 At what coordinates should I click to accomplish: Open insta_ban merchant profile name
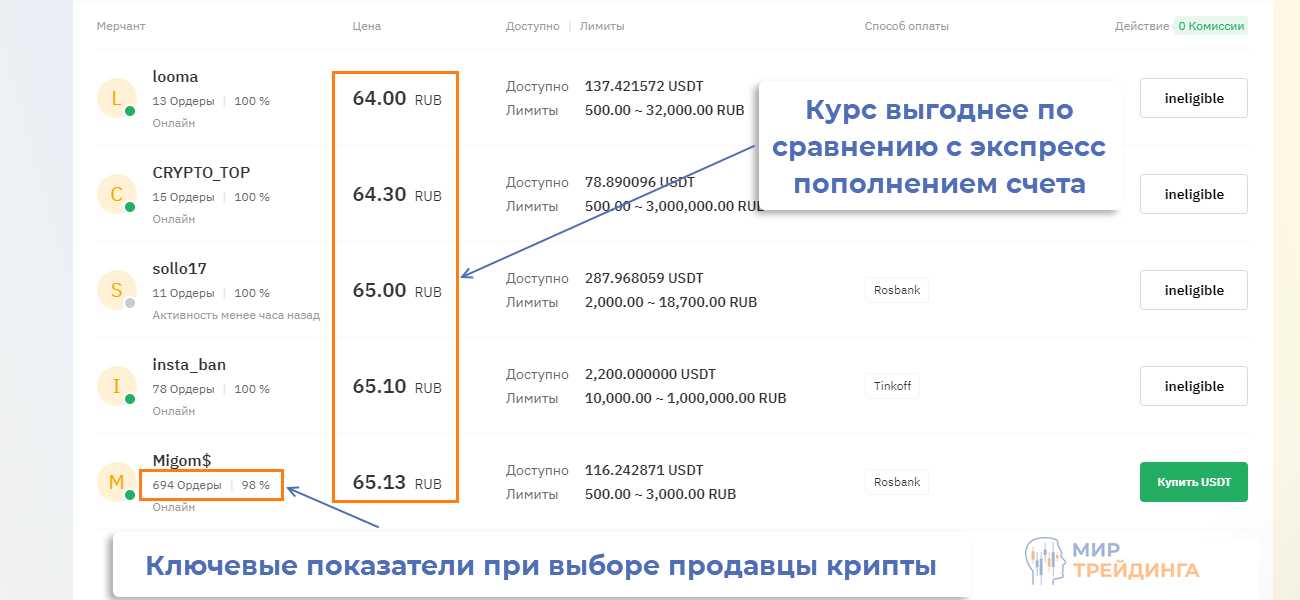189,365
